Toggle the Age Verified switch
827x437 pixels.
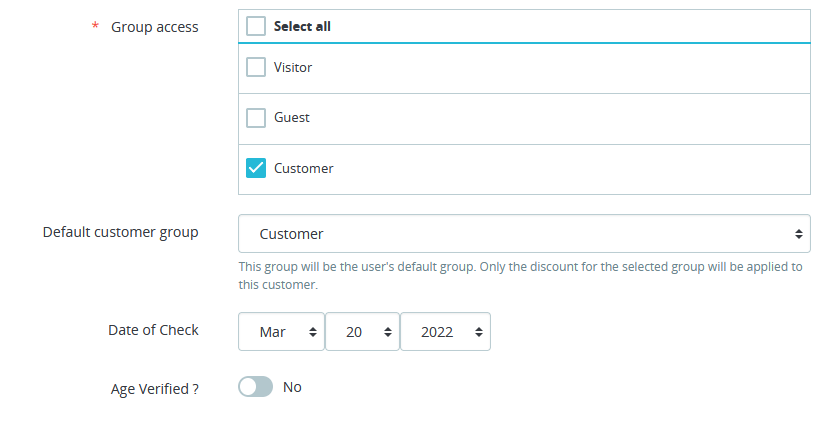(255, 387)
